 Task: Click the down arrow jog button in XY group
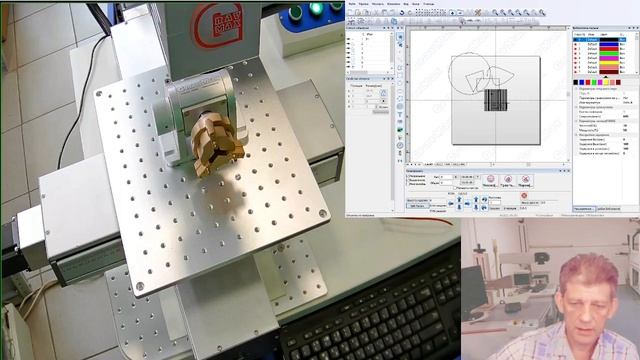(x=459, y=207)
